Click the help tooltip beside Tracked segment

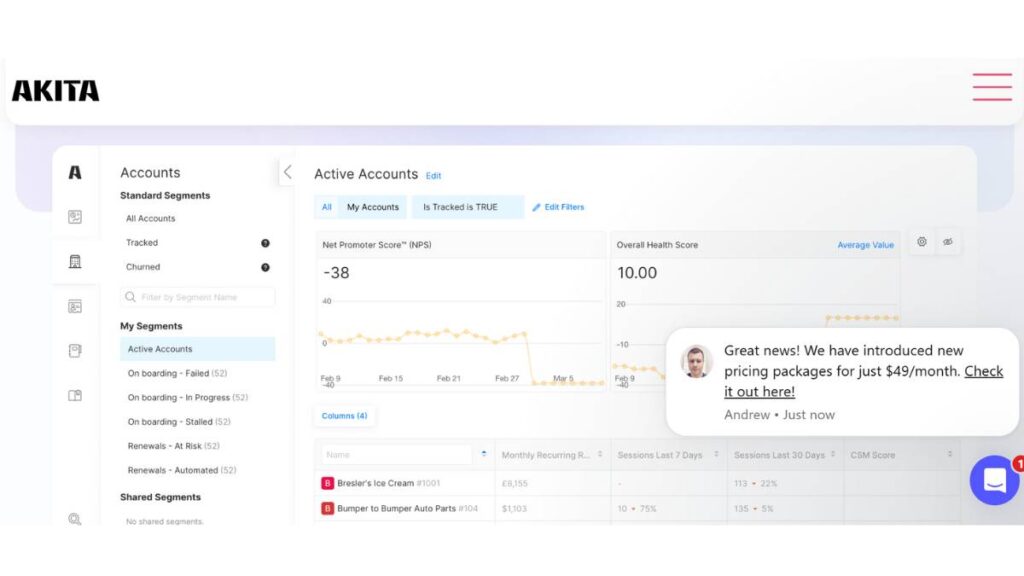click(x=264, y=242)
